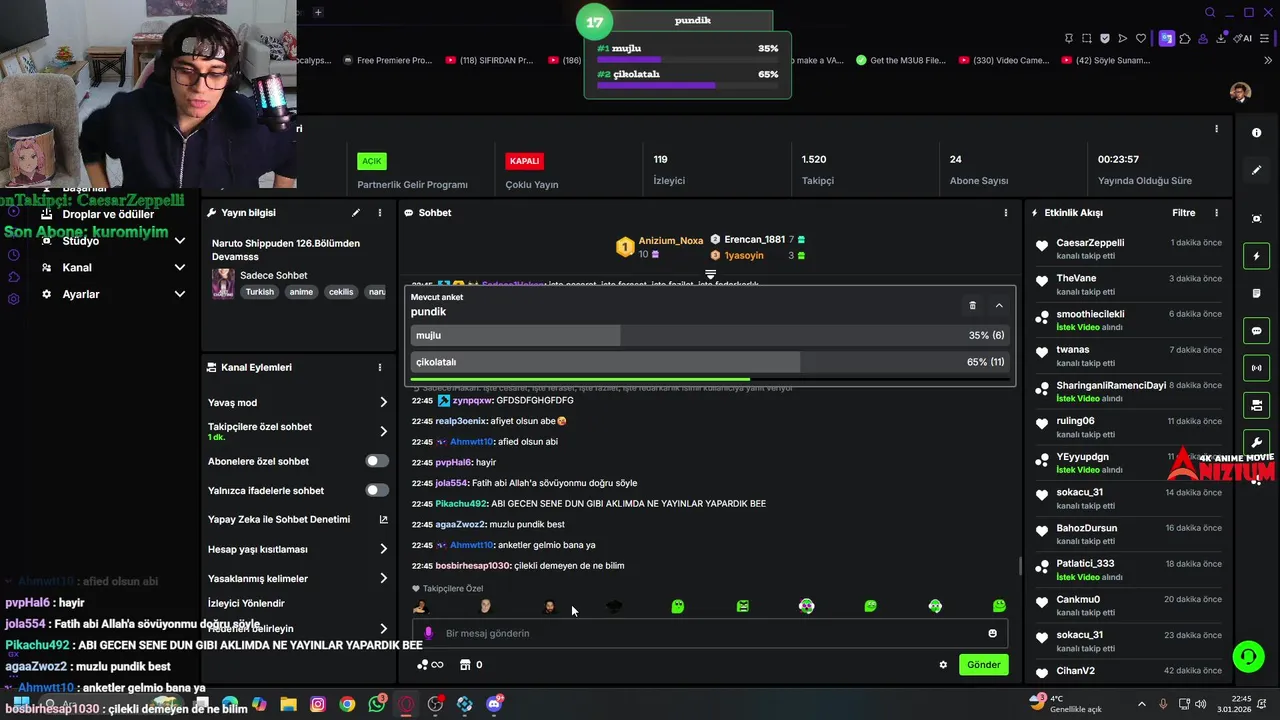Open the emoji picker in chat input
The image size is (1280, 720).
[992, 633]
